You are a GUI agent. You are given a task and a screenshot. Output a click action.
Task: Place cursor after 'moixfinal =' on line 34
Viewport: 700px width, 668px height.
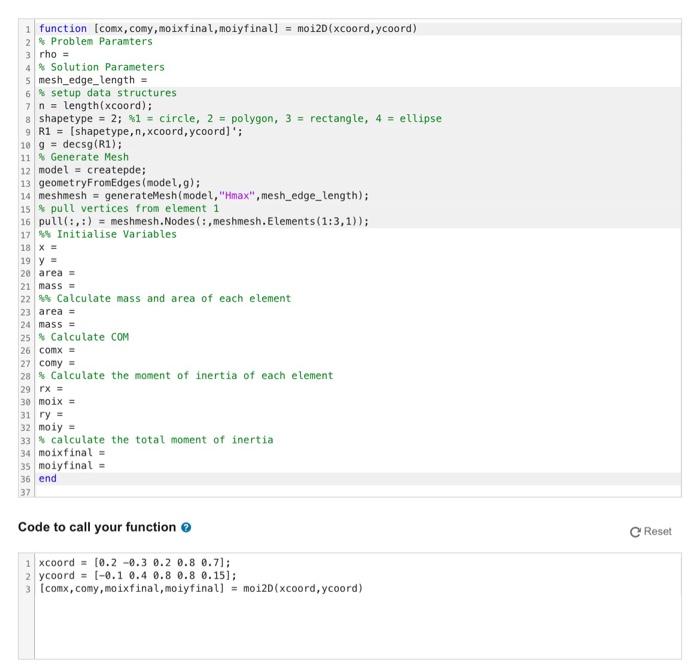click(107, 453)
